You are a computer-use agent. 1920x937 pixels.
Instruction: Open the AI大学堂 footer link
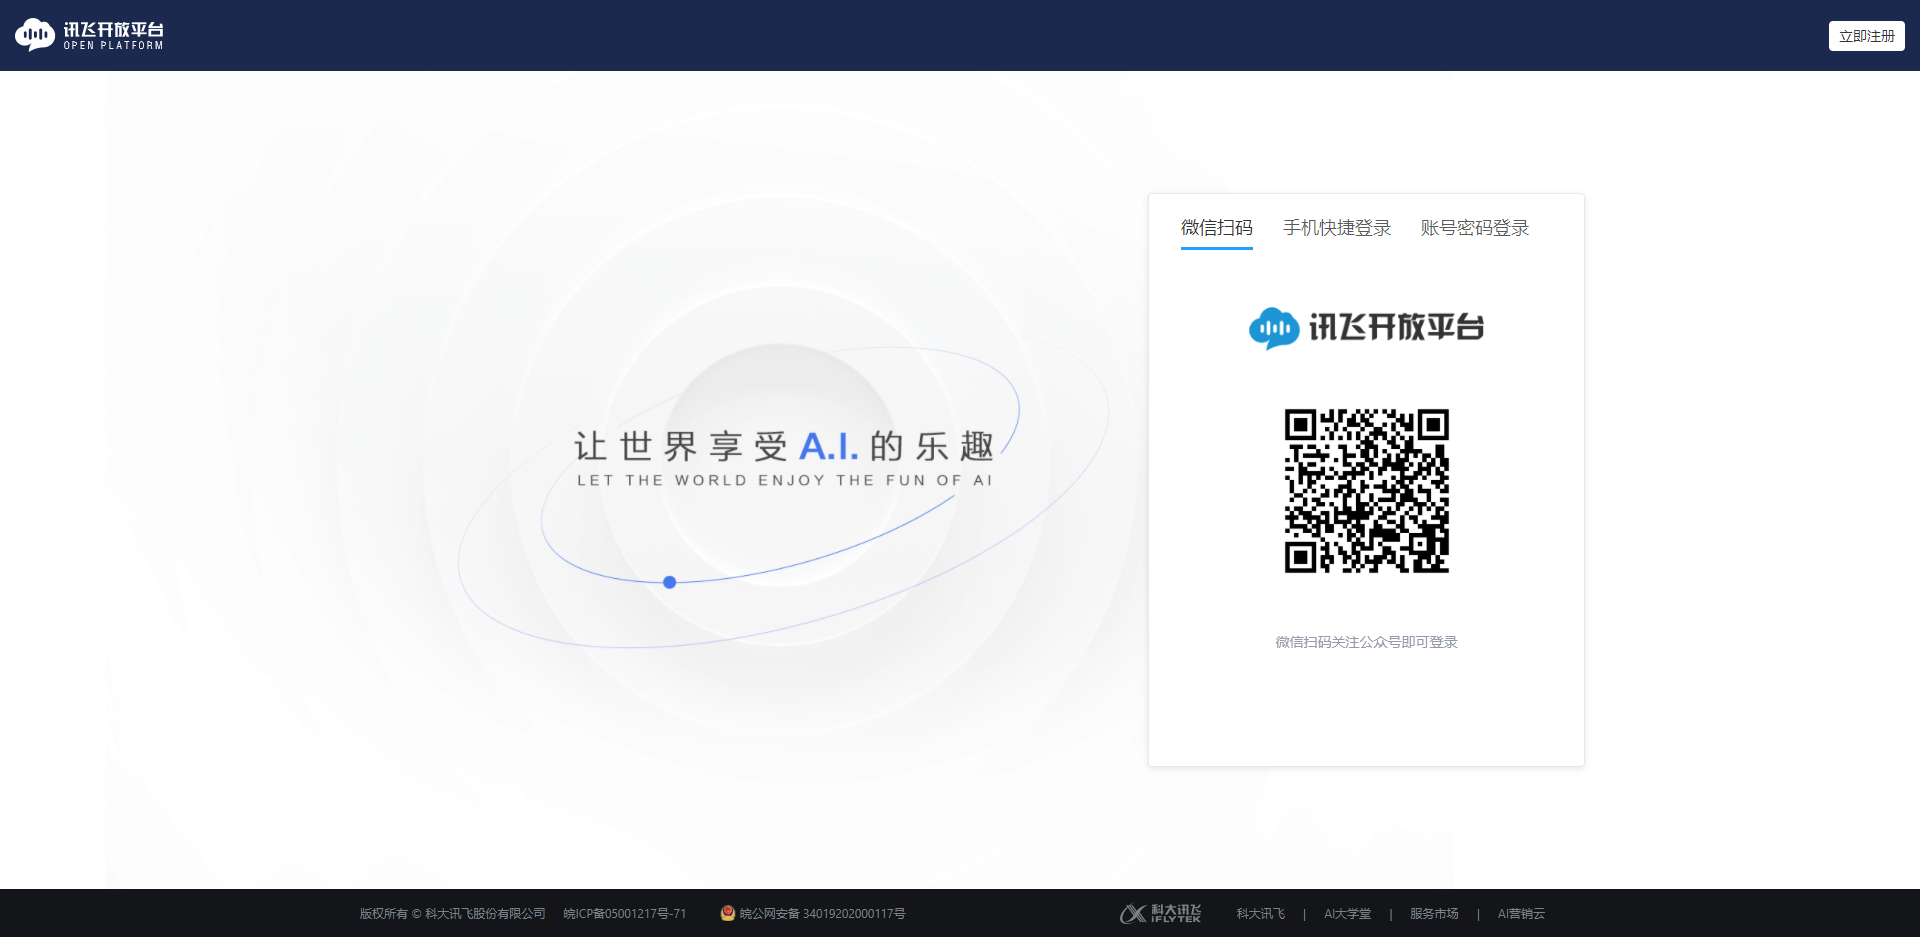[1347, 913]
